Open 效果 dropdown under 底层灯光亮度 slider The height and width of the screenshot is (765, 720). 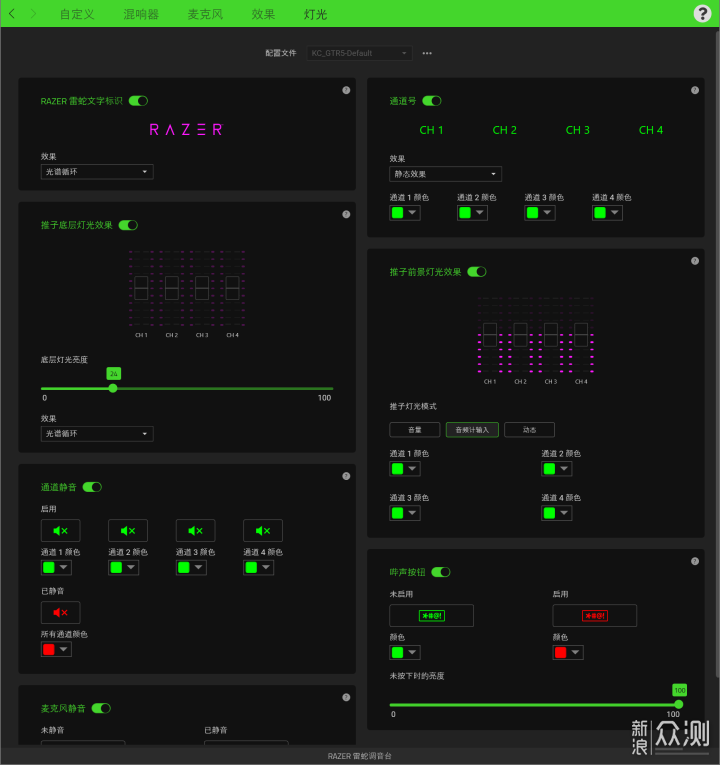point(97,434)
